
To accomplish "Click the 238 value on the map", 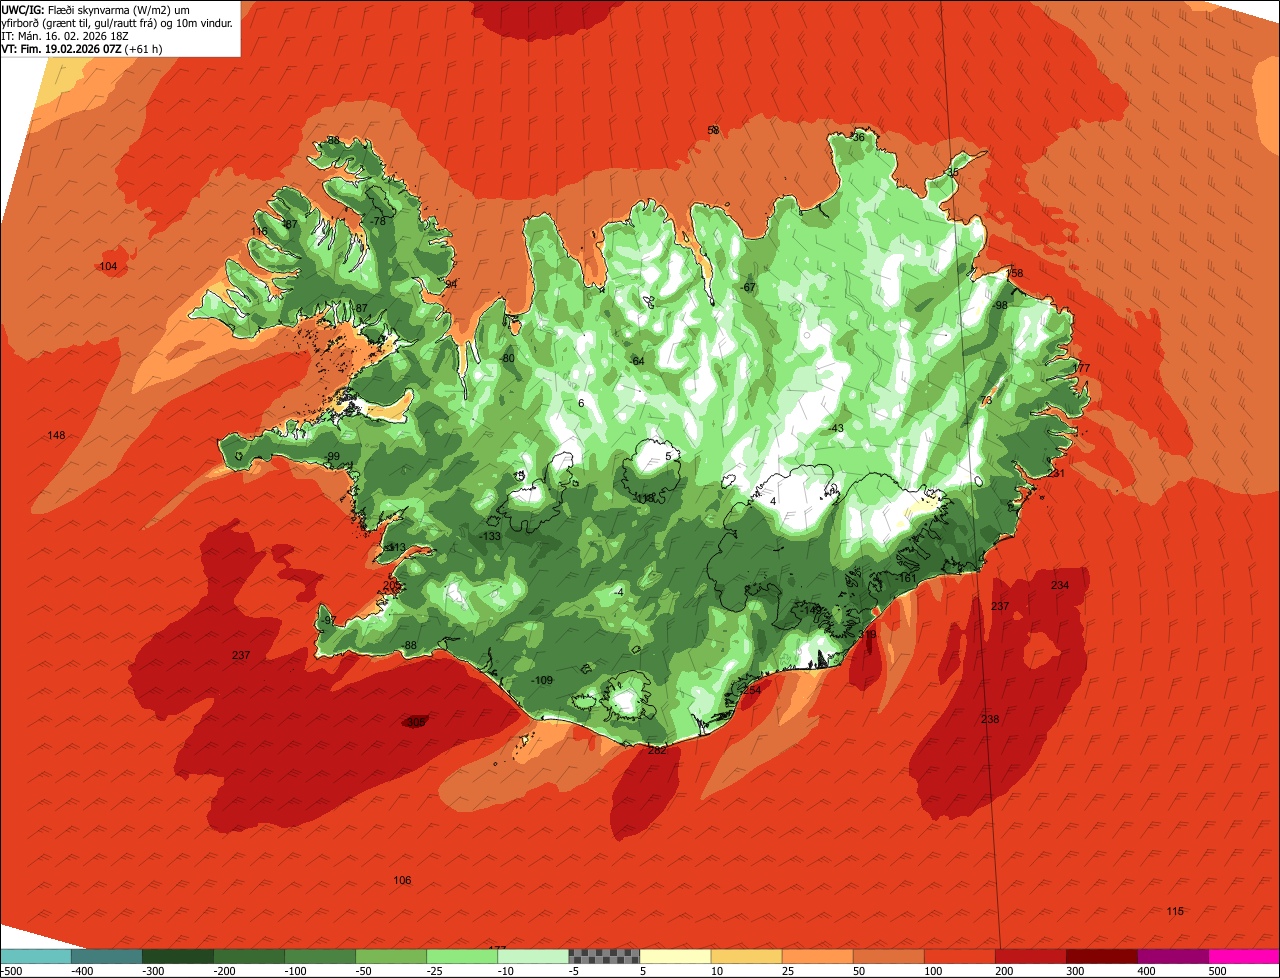I will point(990,719).
